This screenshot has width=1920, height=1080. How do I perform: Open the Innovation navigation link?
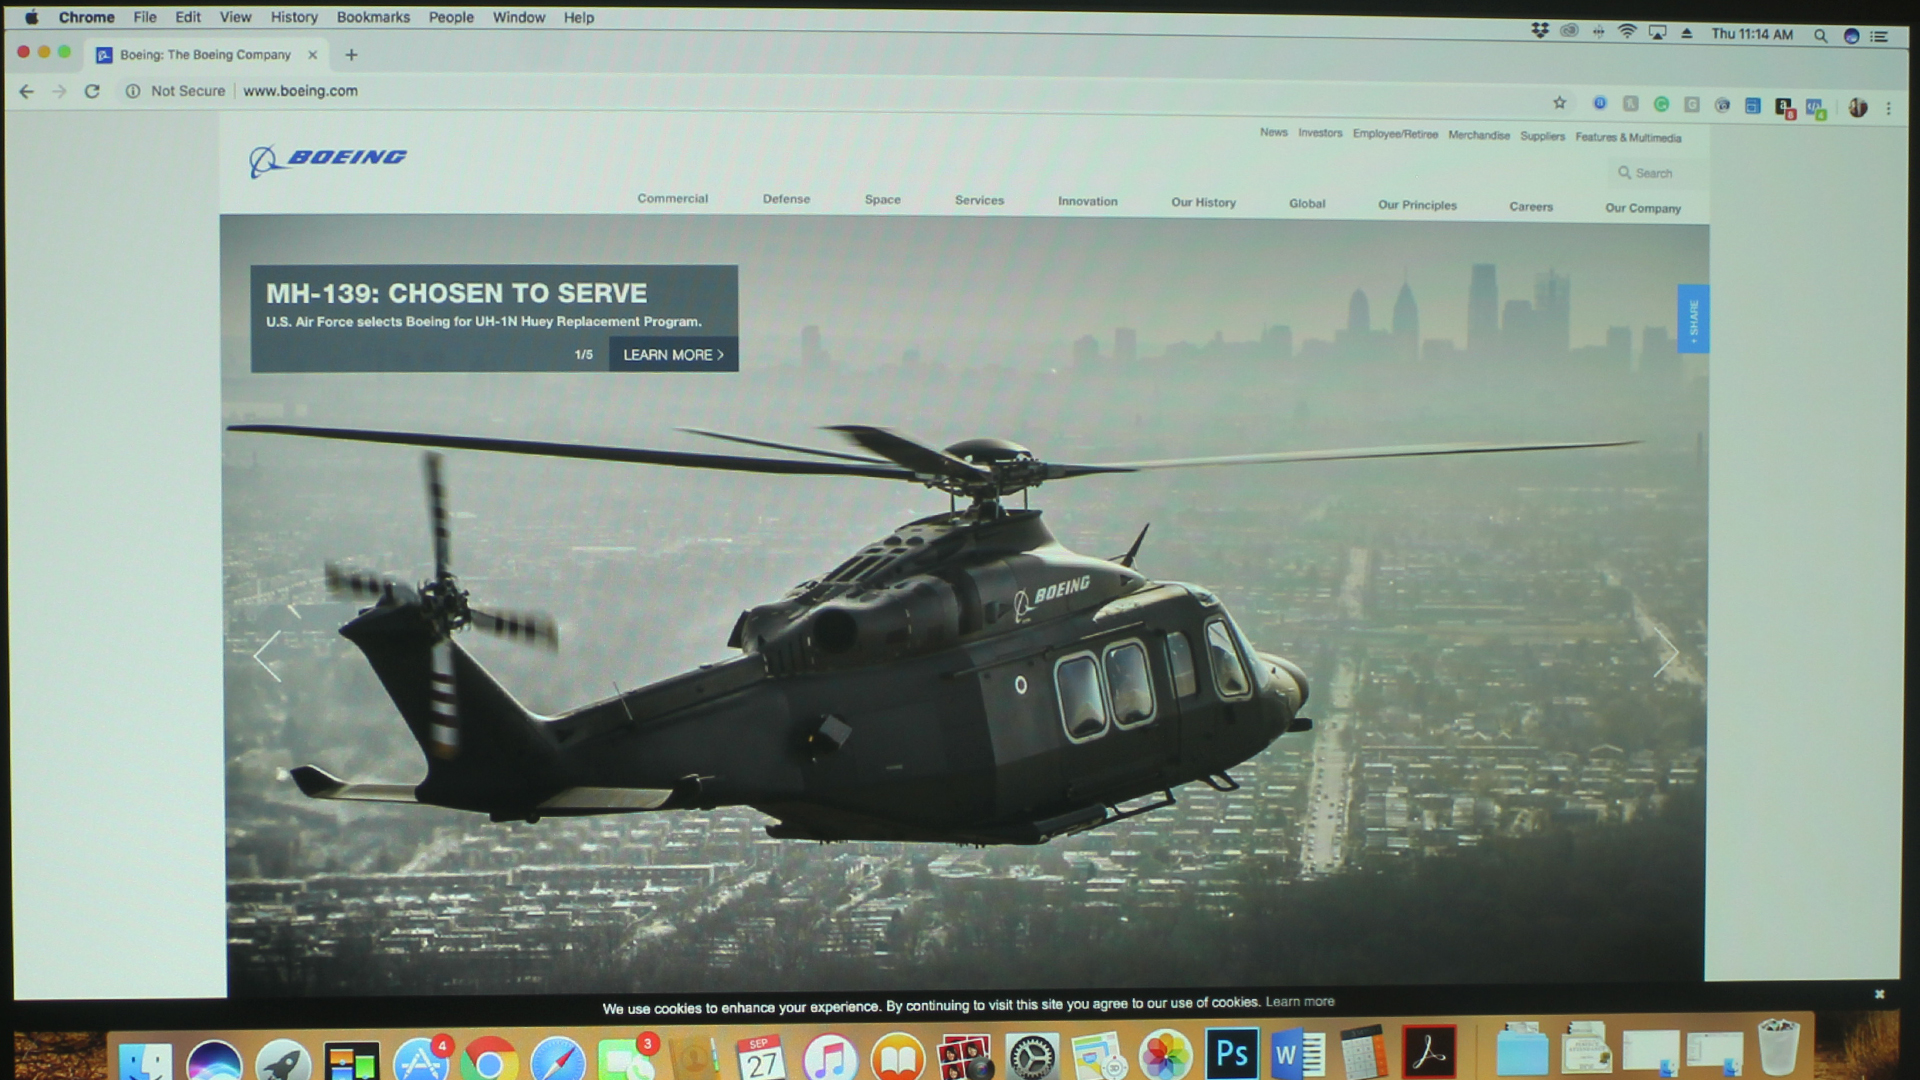(1088, 201)
